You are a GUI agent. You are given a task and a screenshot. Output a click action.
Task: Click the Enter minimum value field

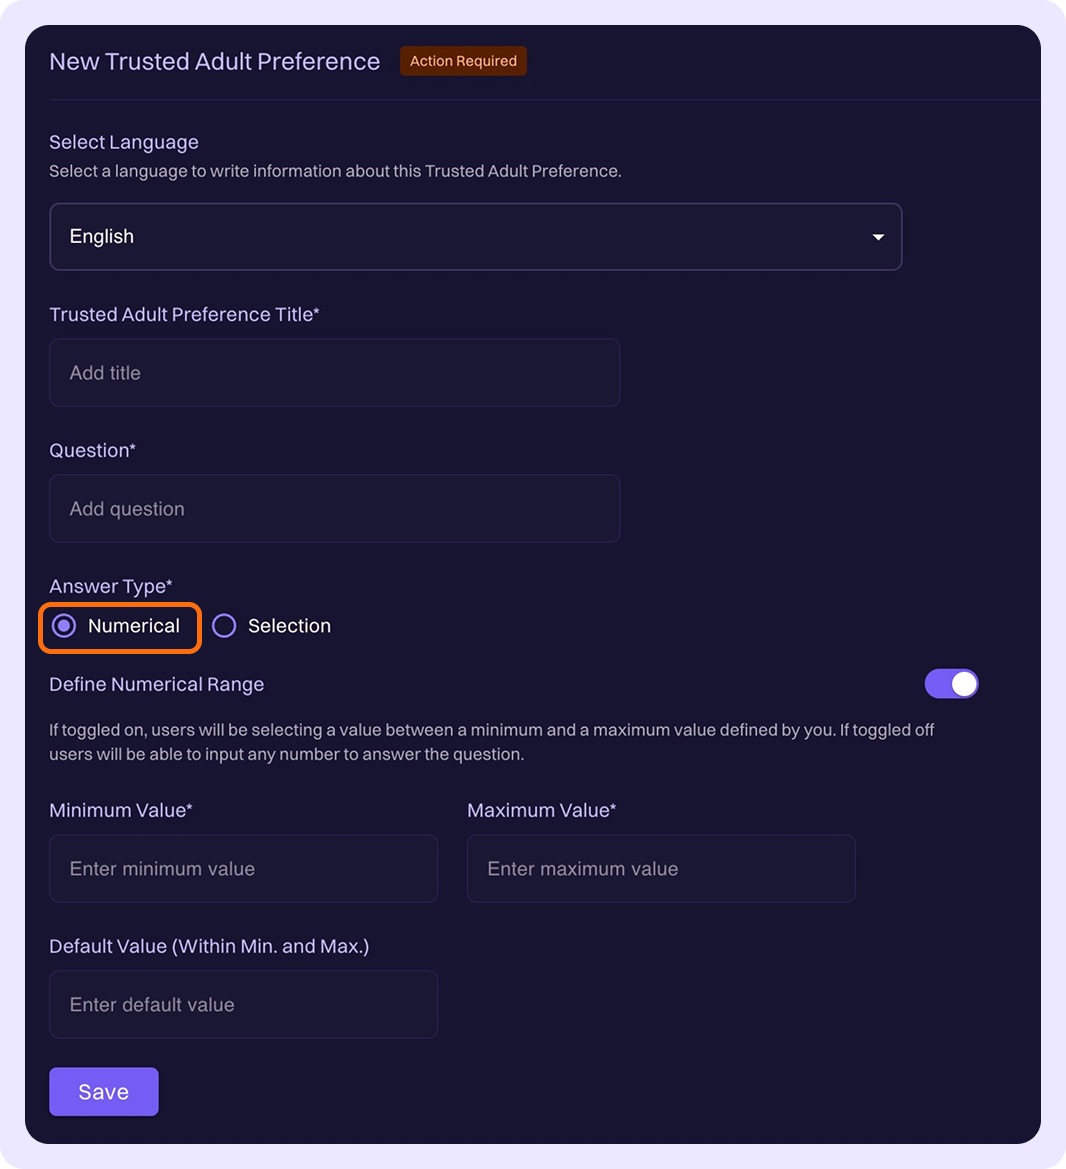[x=243, y=869]
